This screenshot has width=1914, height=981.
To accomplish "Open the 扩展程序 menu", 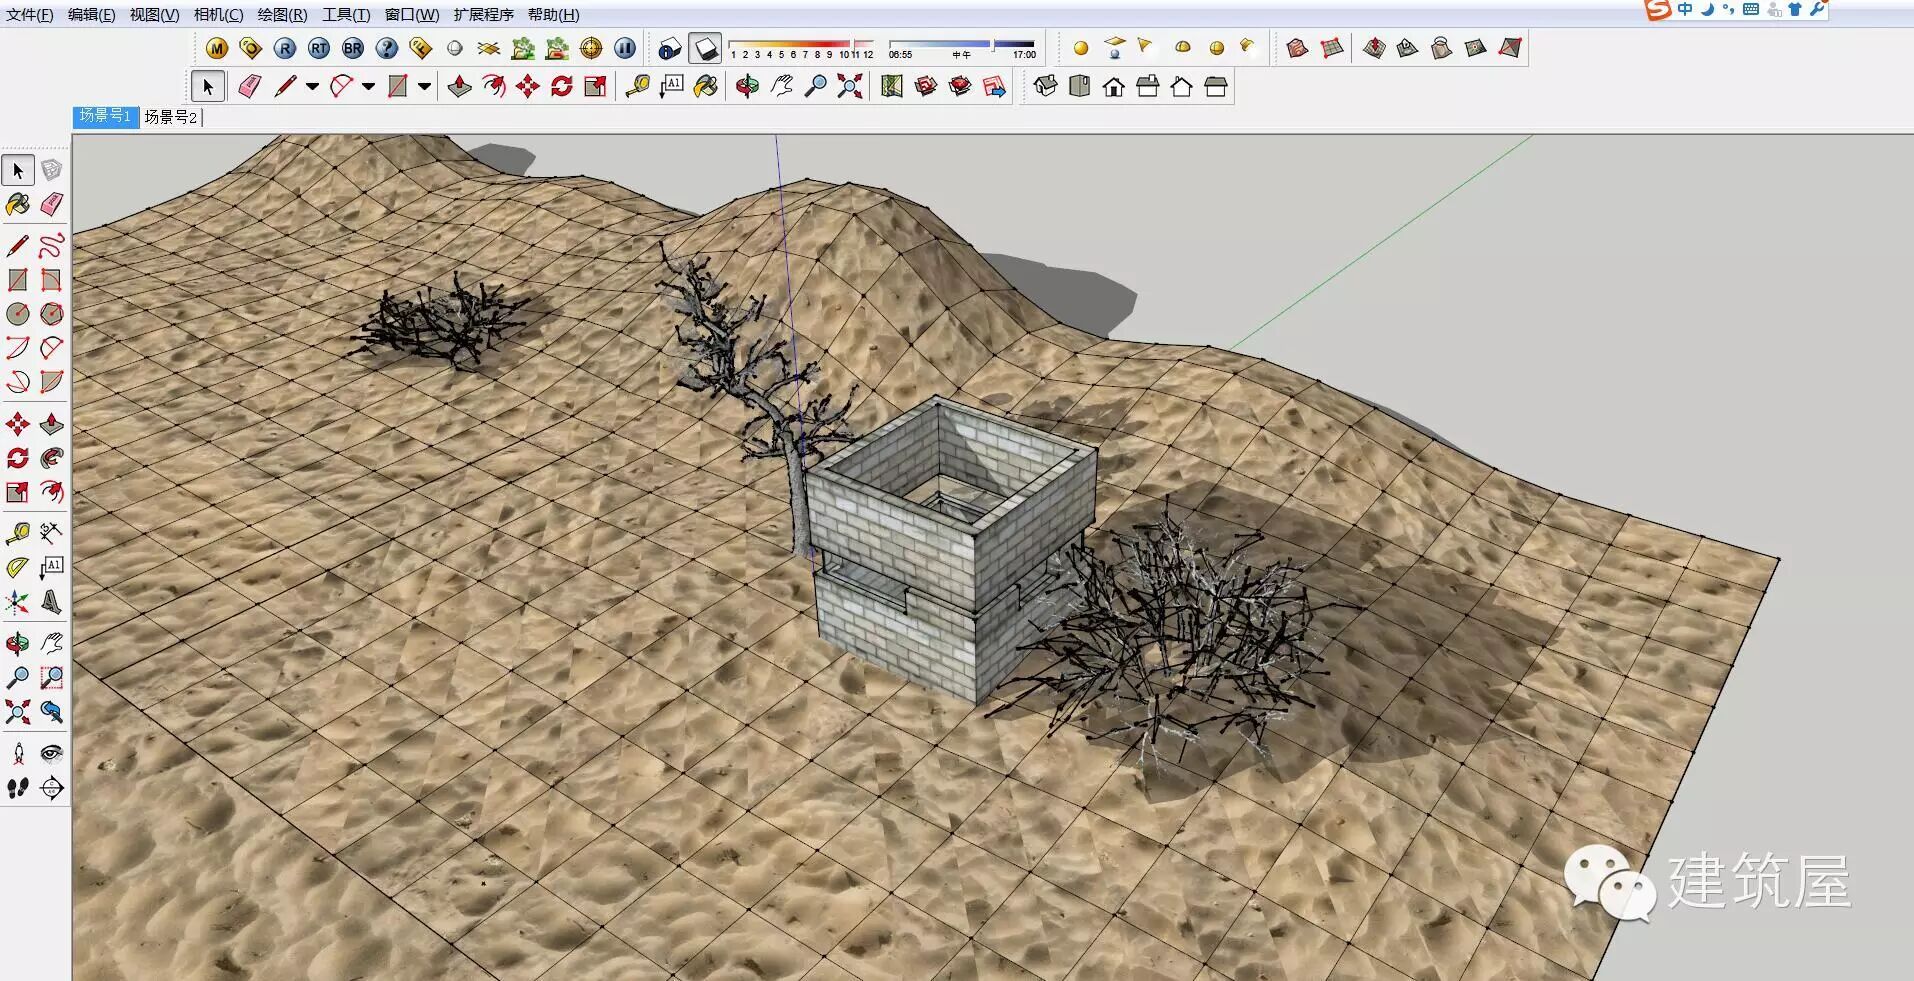I will pyautogui.click(x=483, y=15).
